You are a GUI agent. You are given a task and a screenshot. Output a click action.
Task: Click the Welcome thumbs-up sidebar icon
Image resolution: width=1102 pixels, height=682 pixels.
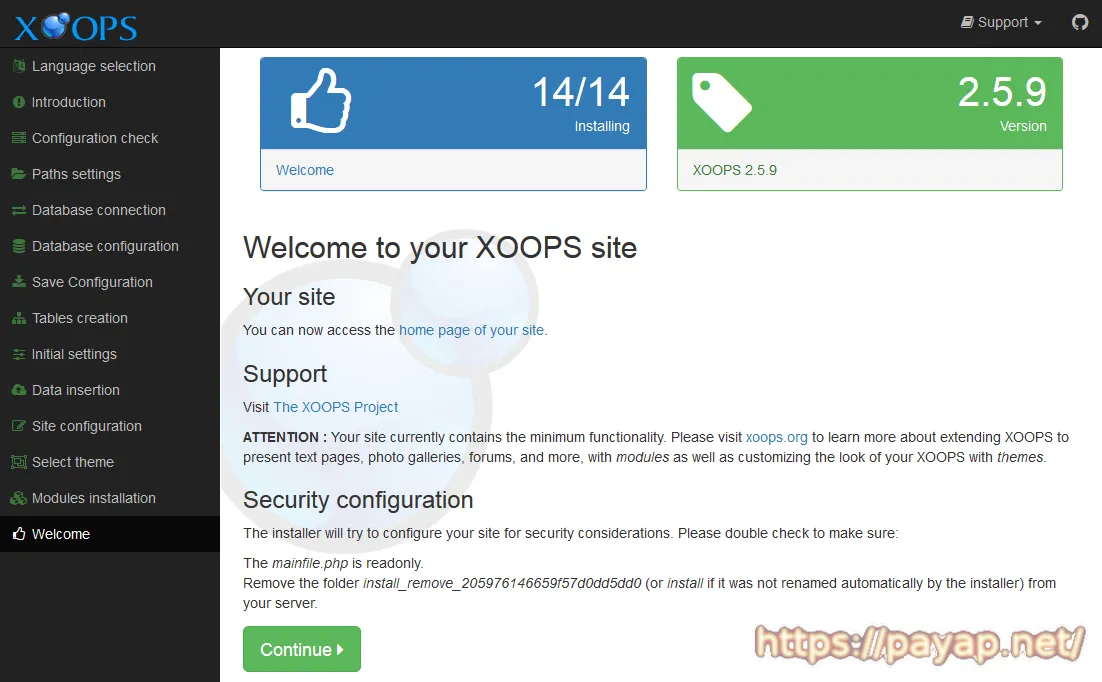(x=19, y=534)
